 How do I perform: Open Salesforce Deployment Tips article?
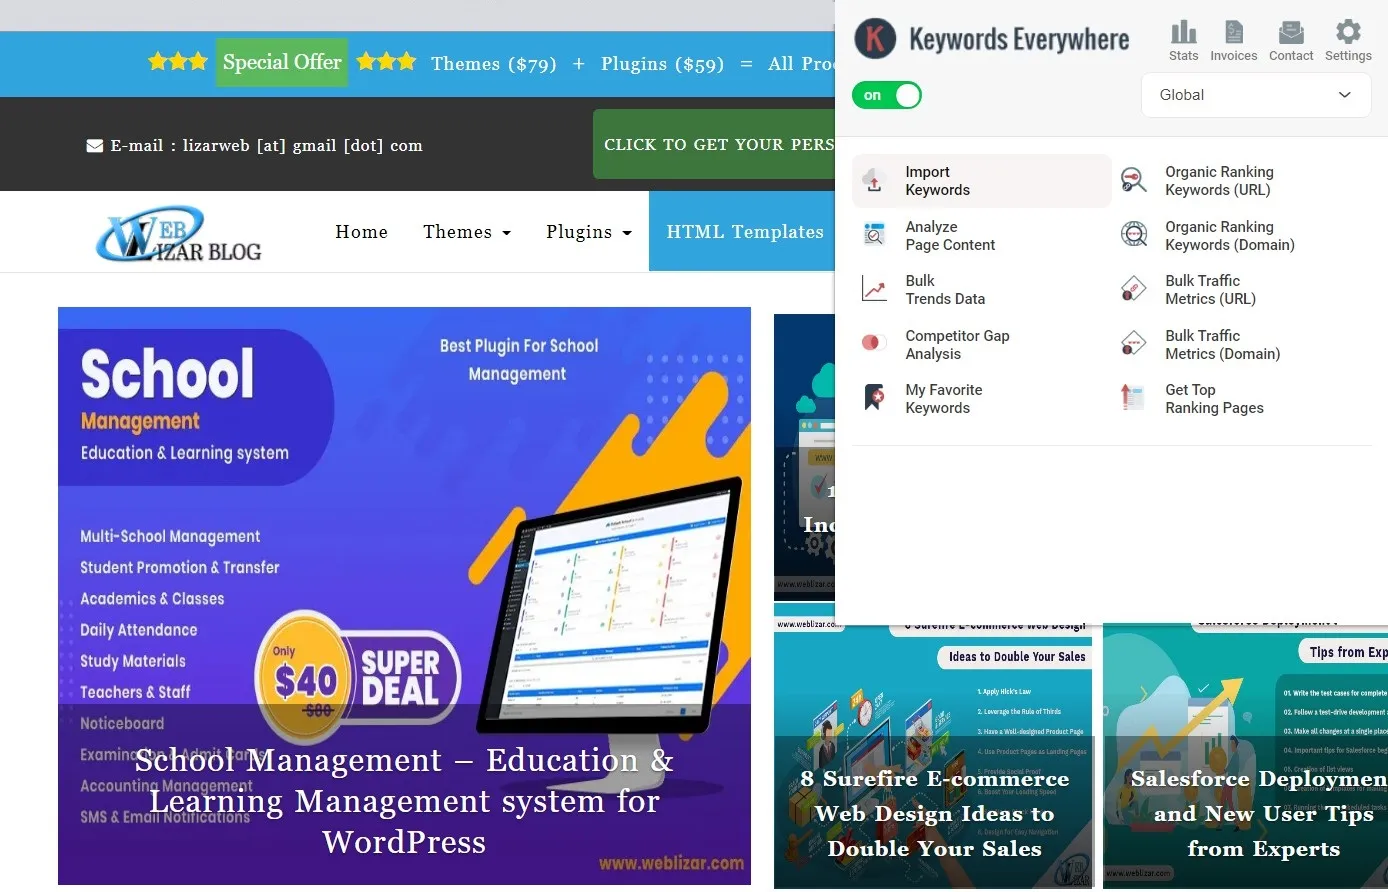pyautogui.click(x=1260, y=814)
